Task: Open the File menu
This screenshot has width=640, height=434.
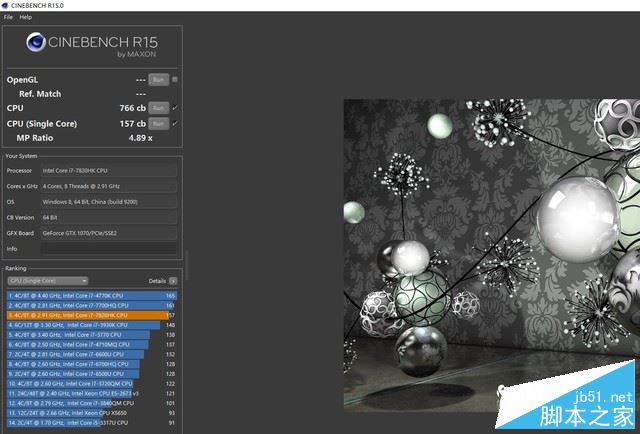Action: (8, 17)
